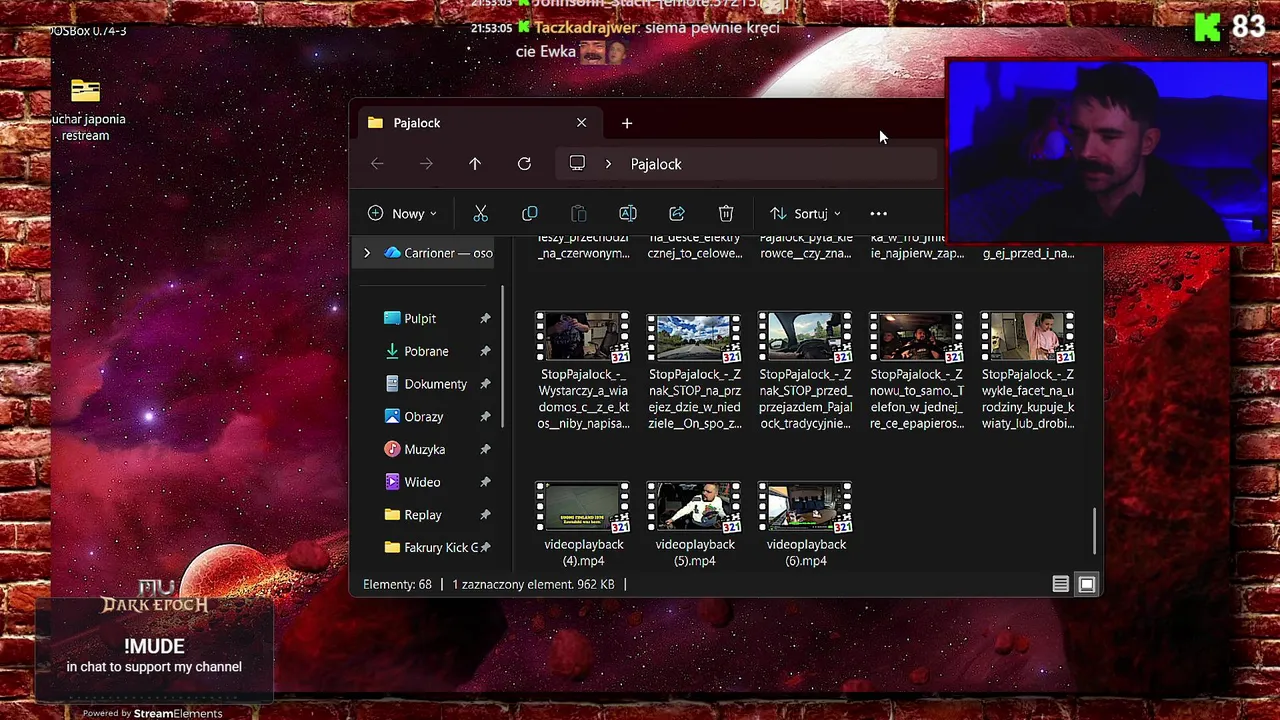Click '1 zaznaczony element. 962 KB' status text
Image resolution: width=1280 pixels, height=720 pixels.
tap(533, 584)
